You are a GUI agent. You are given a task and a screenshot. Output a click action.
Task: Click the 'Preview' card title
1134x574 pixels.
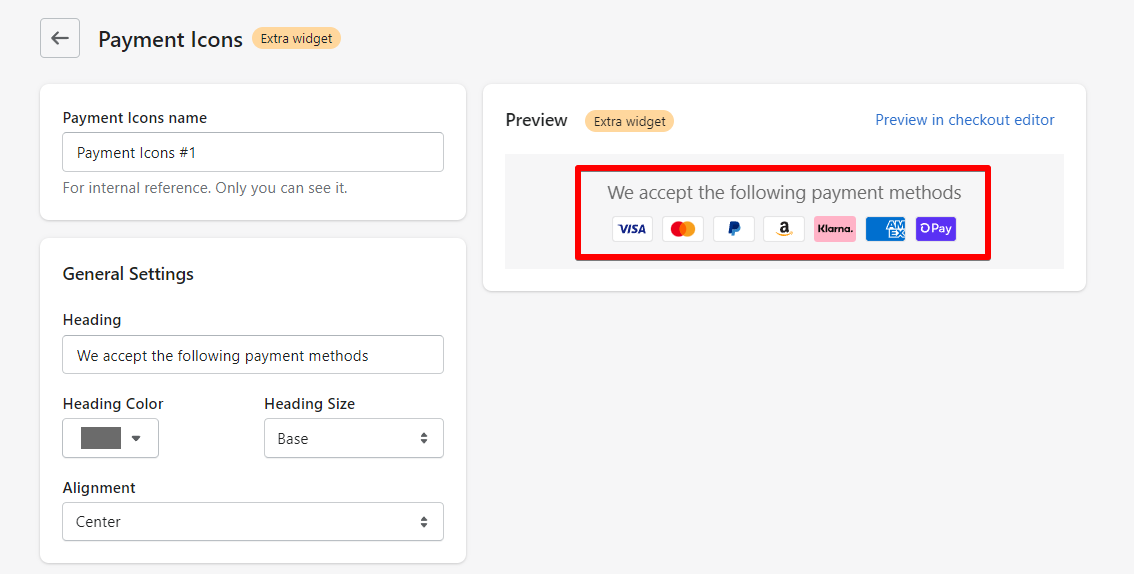[x=537, y=120]
